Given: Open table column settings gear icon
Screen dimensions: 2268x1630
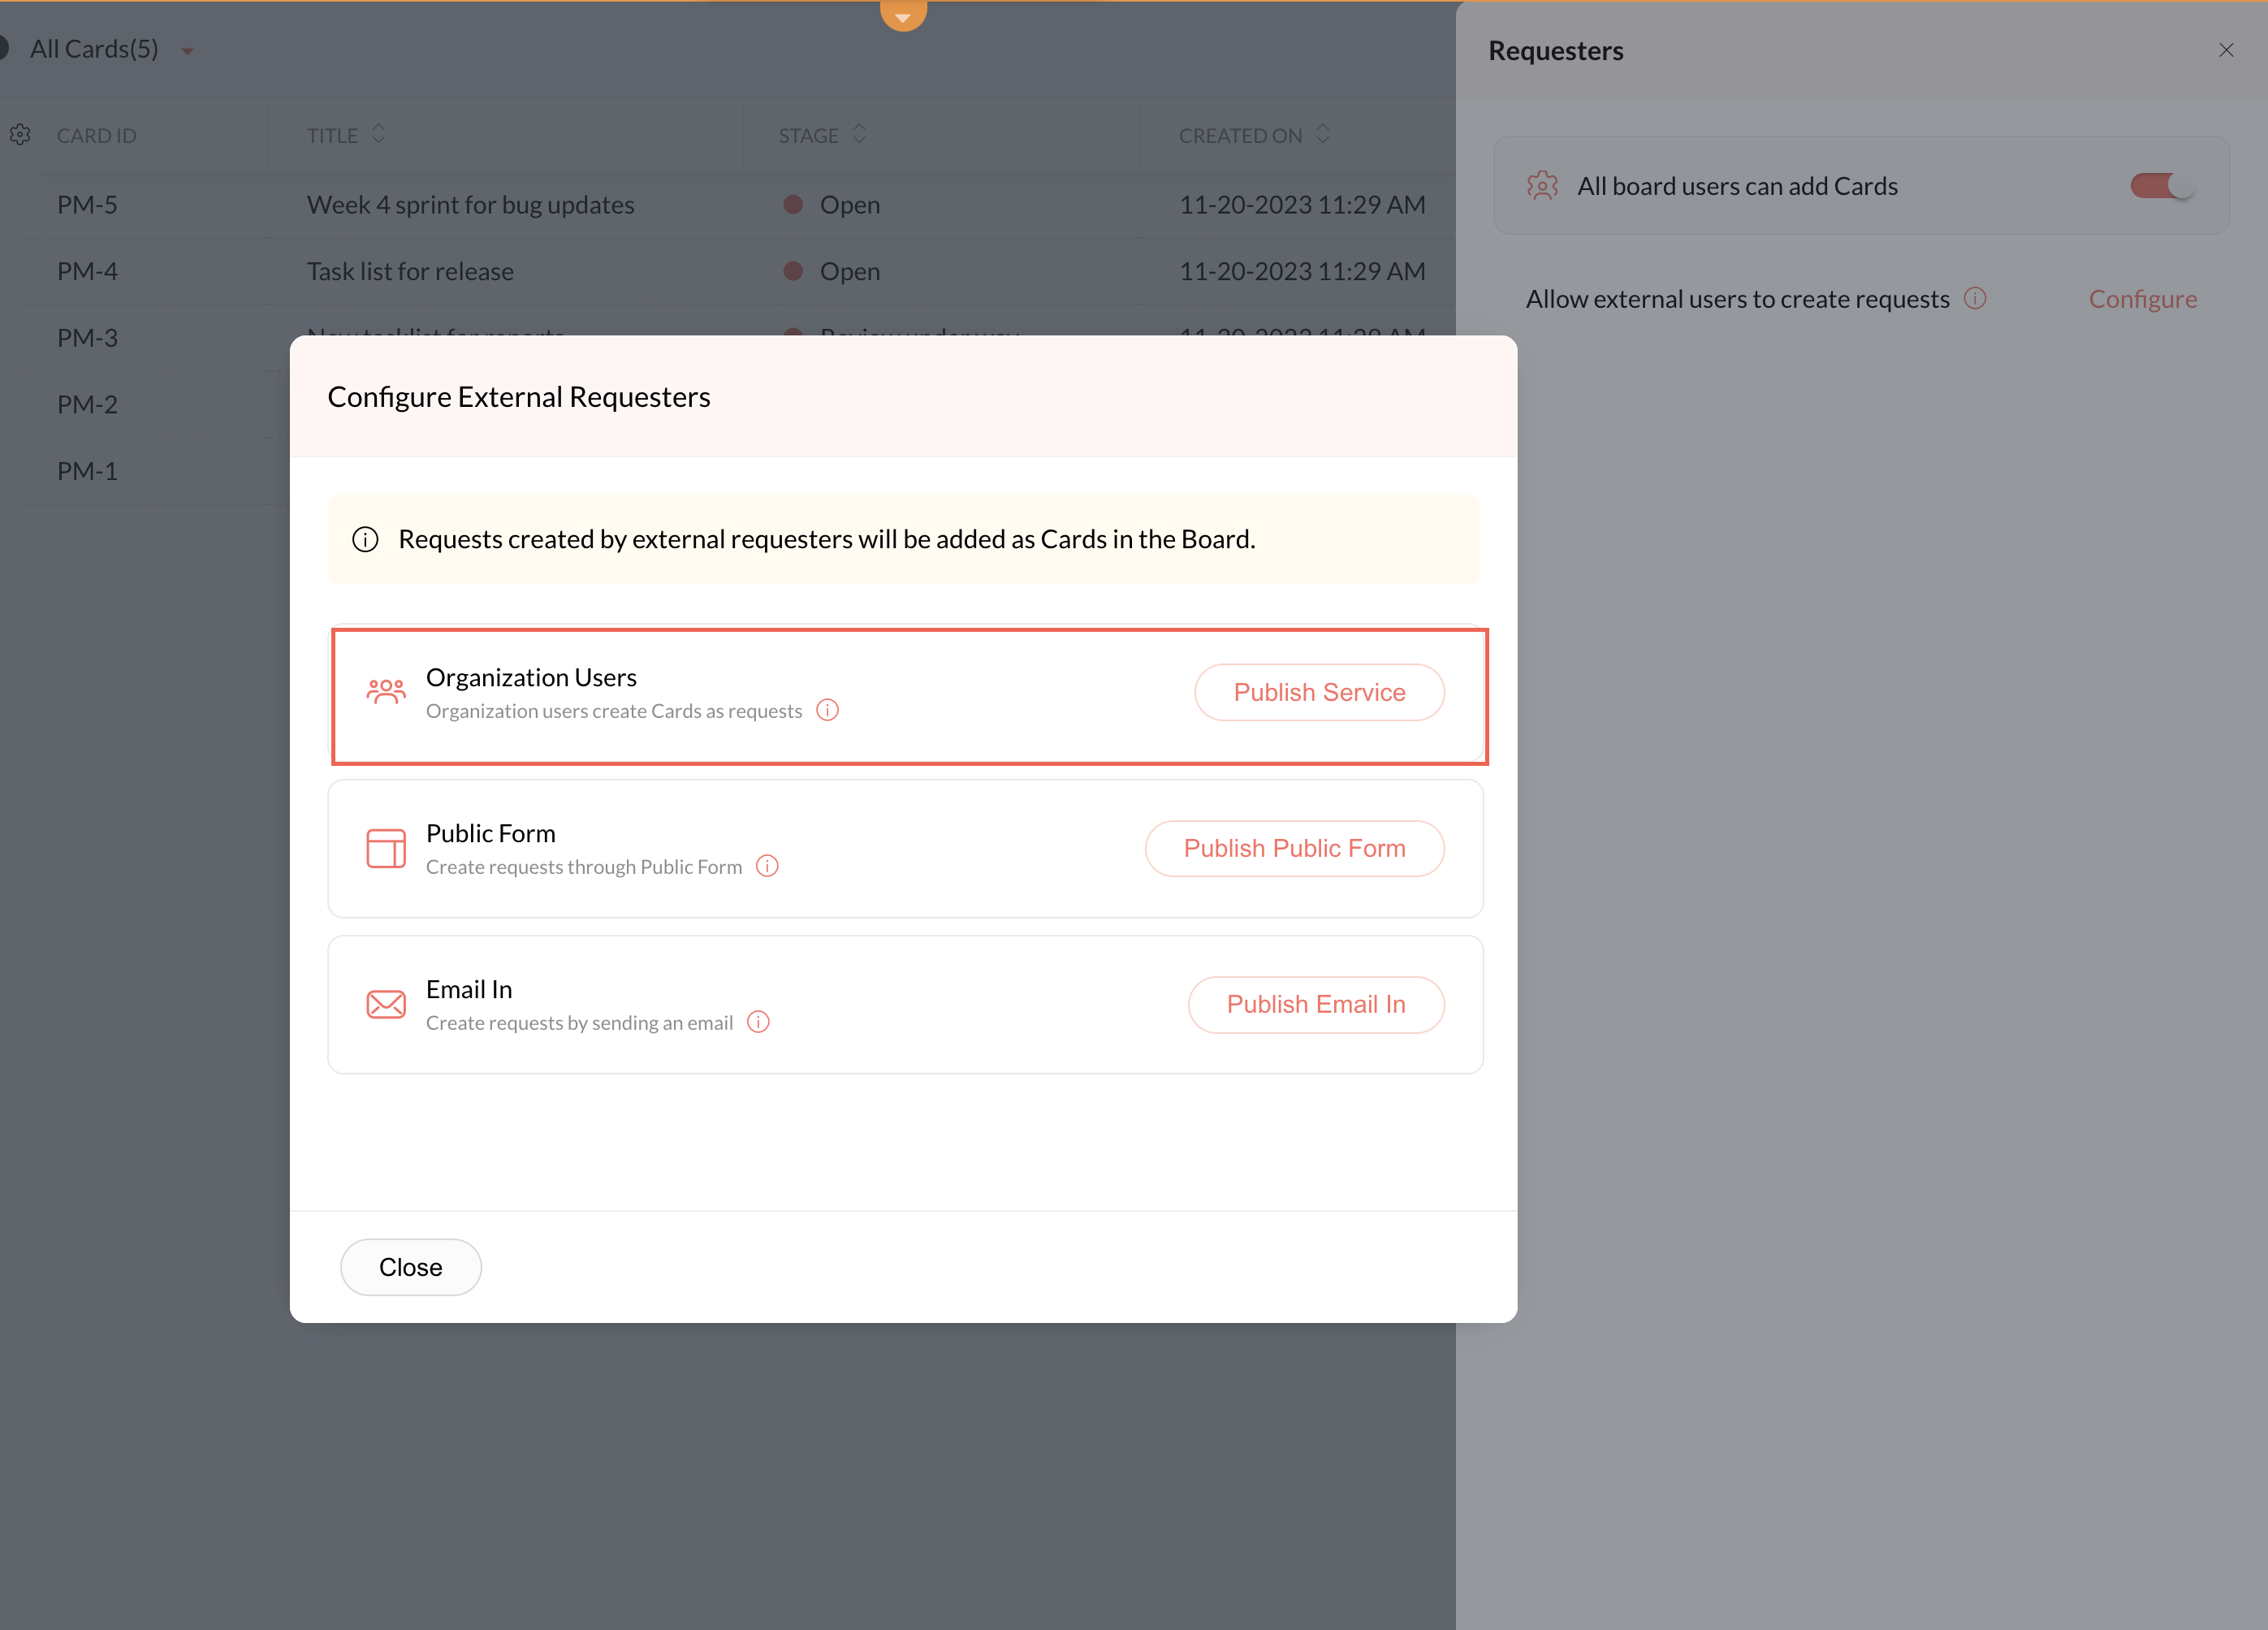Looking at the screenshot, I should point(21,135).
